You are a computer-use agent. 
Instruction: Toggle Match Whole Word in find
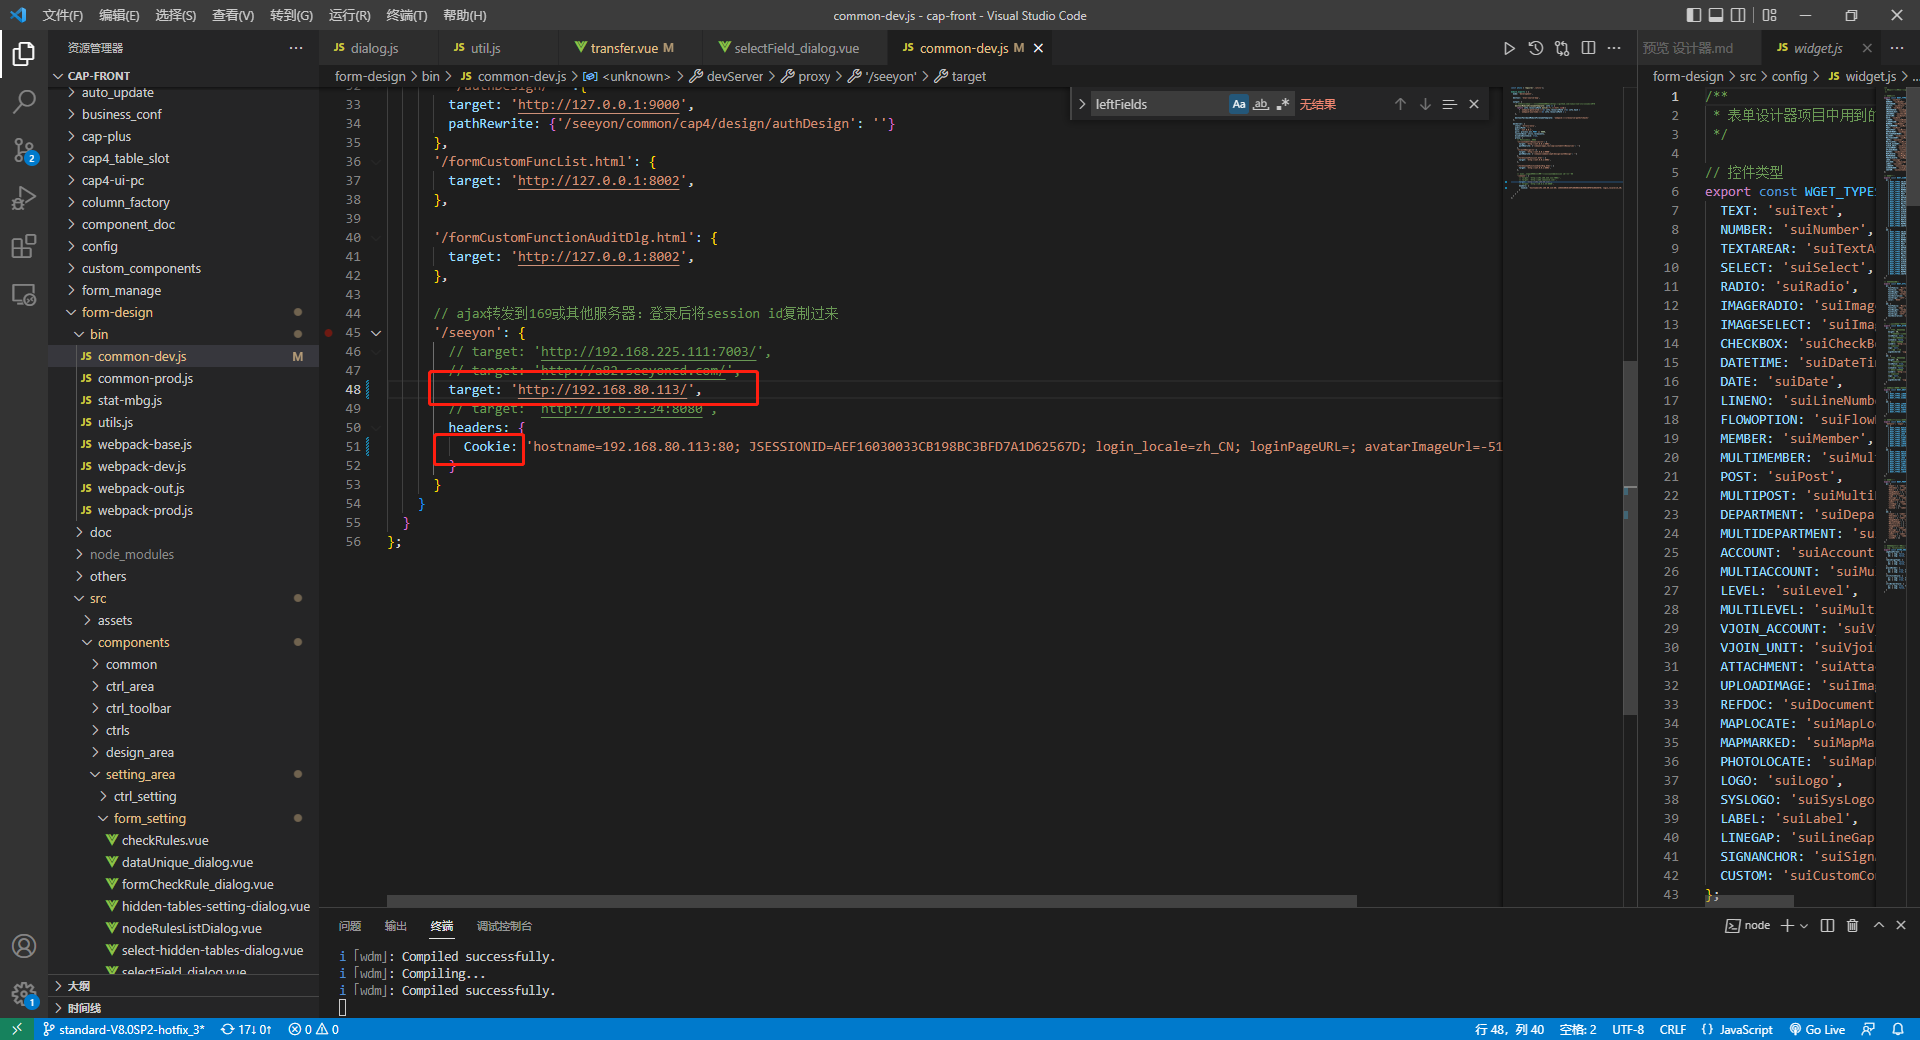(1261, 104)
